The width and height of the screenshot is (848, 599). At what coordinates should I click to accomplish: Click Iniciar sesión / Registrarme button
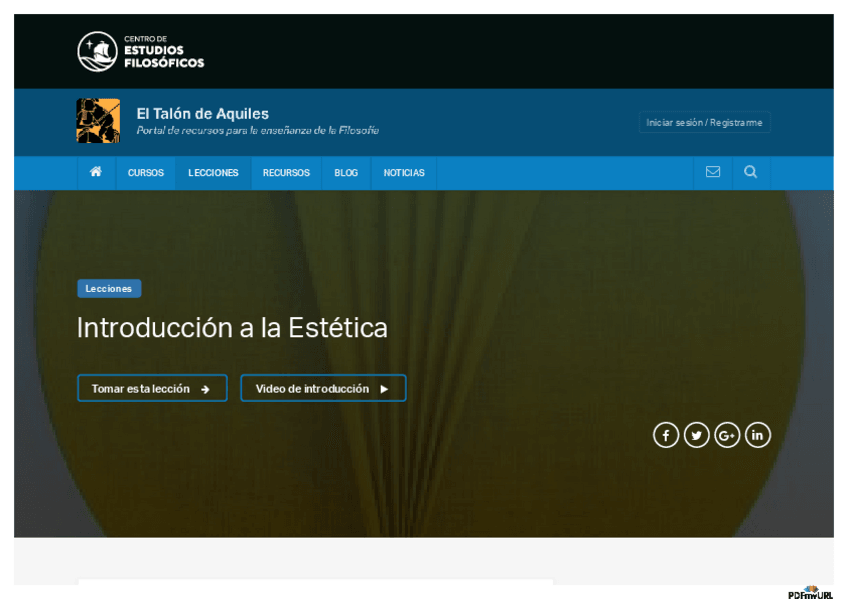[704, 123]
